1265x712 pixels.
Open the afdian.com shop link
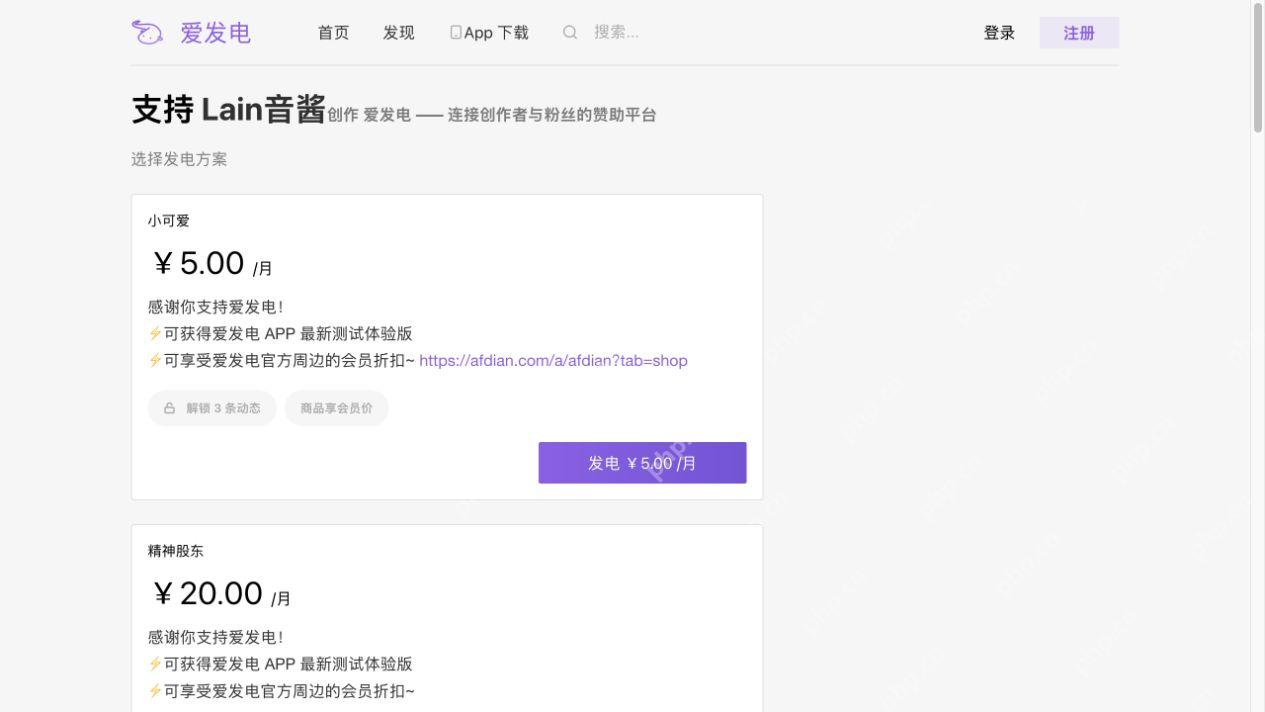[x=553, y=360]
